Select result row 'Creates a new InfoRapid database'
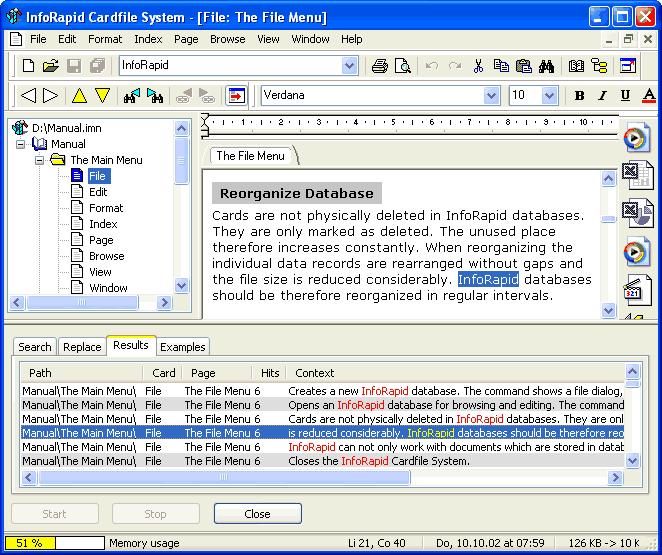The image size is (662, 555). (323, 391)
